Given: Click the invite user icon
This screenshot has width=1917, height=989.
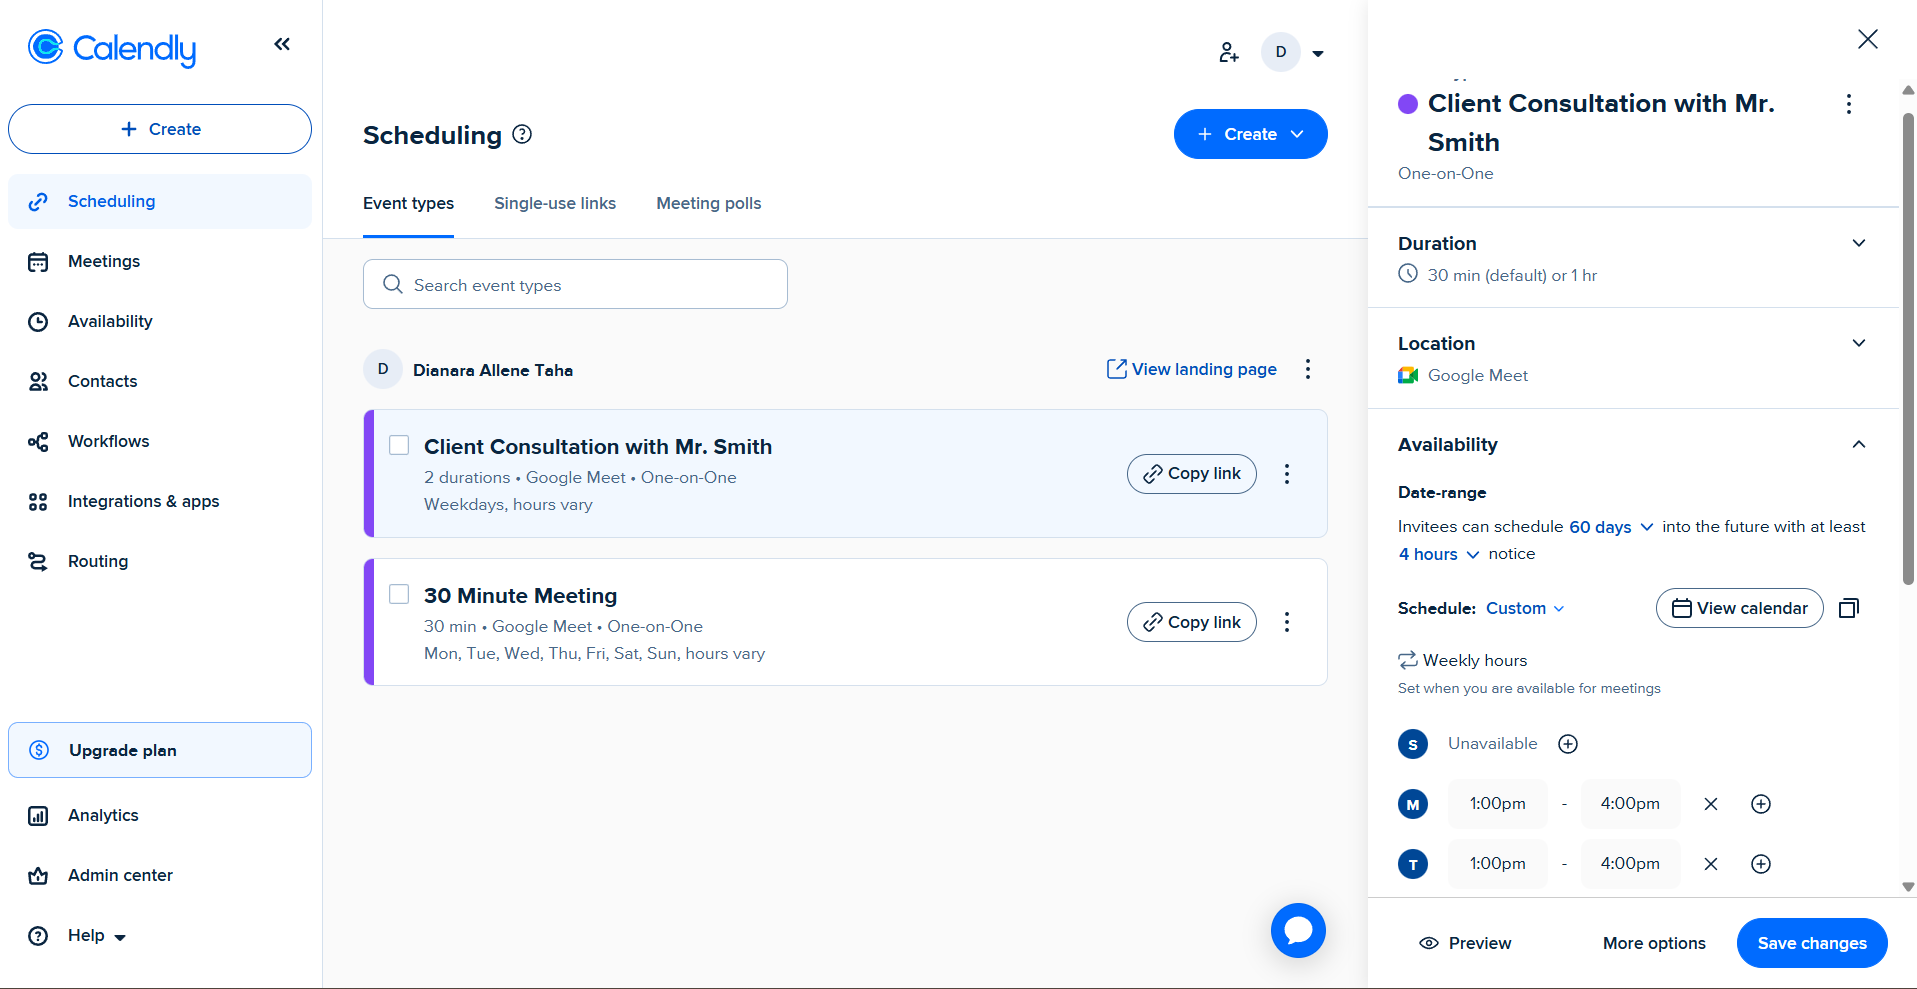Looking at the screenshot, I should 1229,53.
